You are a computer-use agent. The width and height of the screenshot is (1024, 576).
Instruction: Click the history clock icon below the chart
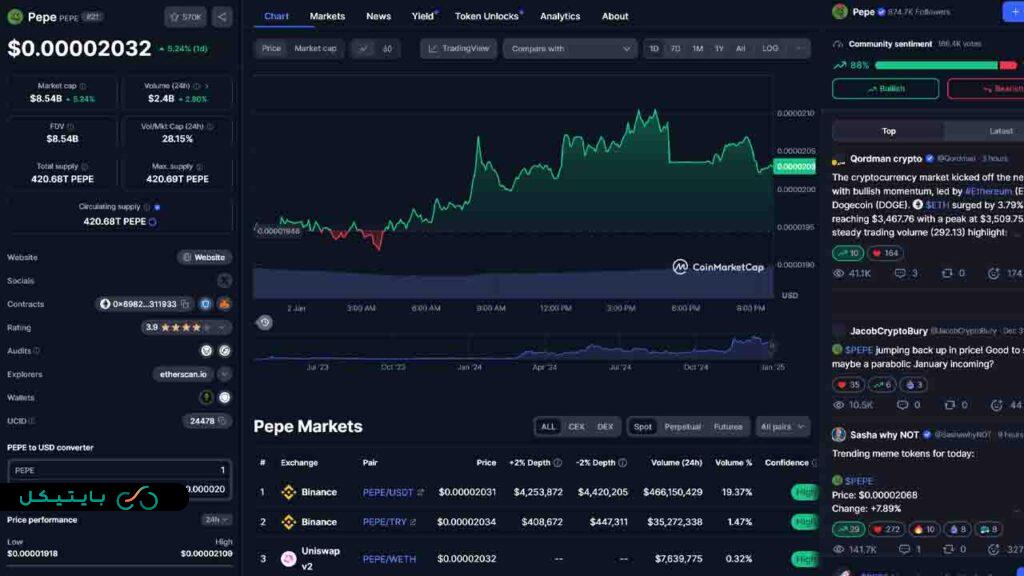(x=265, y=322)
